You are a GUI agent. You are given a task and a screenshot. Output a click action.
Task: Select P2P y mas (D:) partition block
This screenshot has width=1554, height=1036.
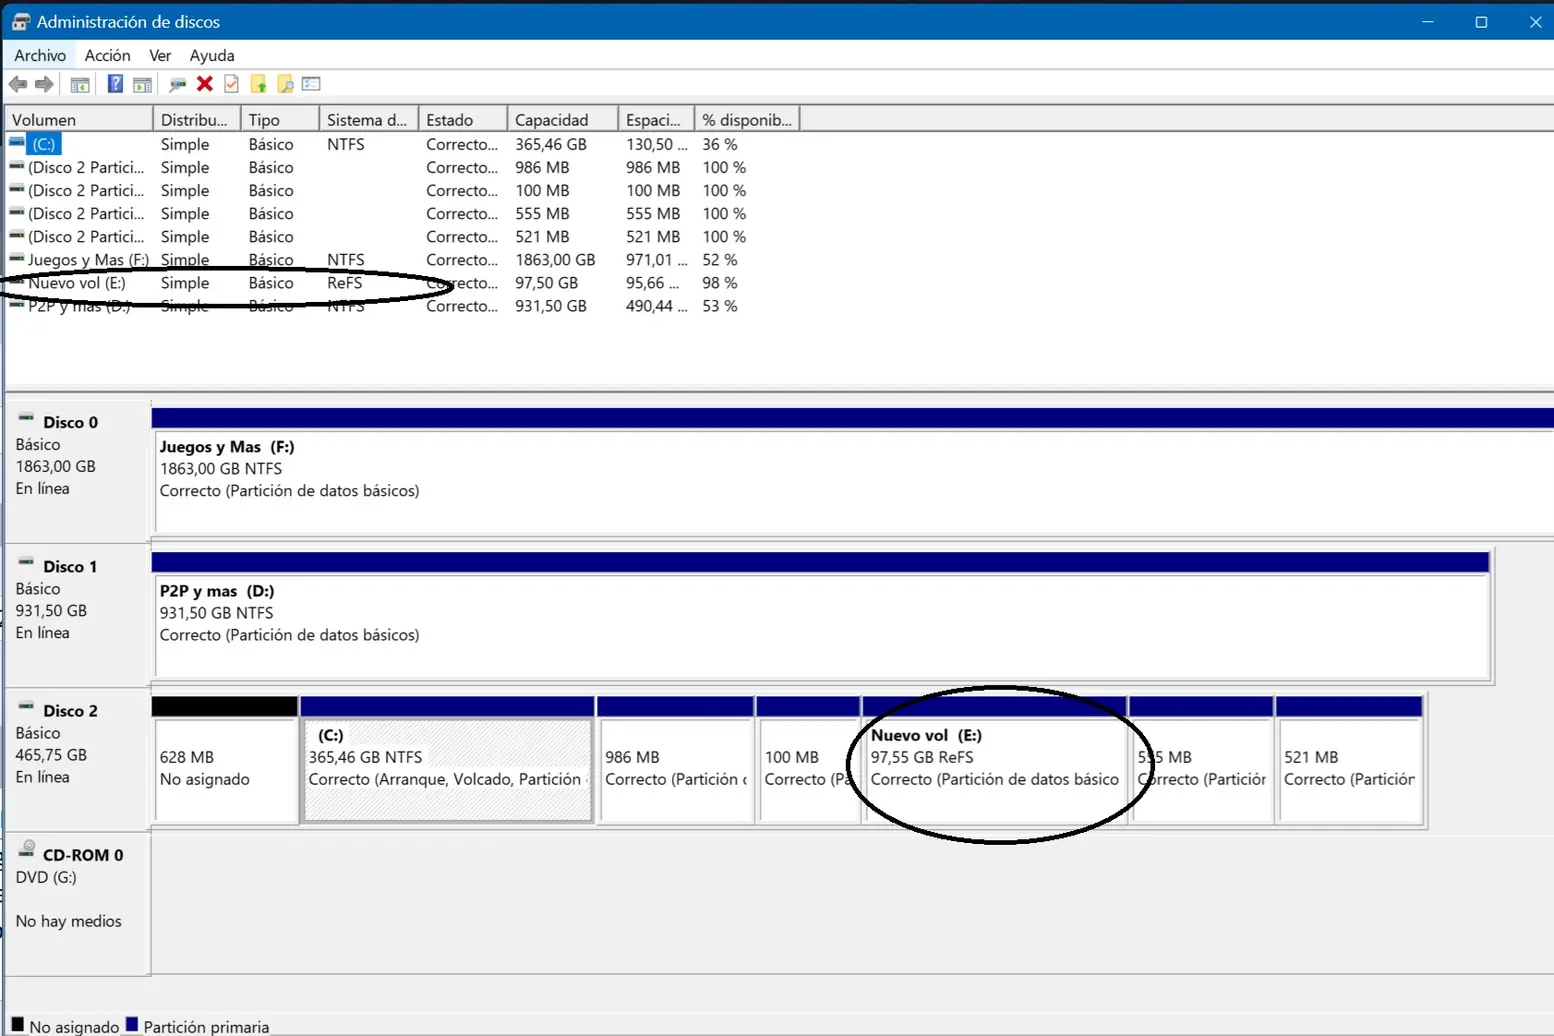point(822,616)
